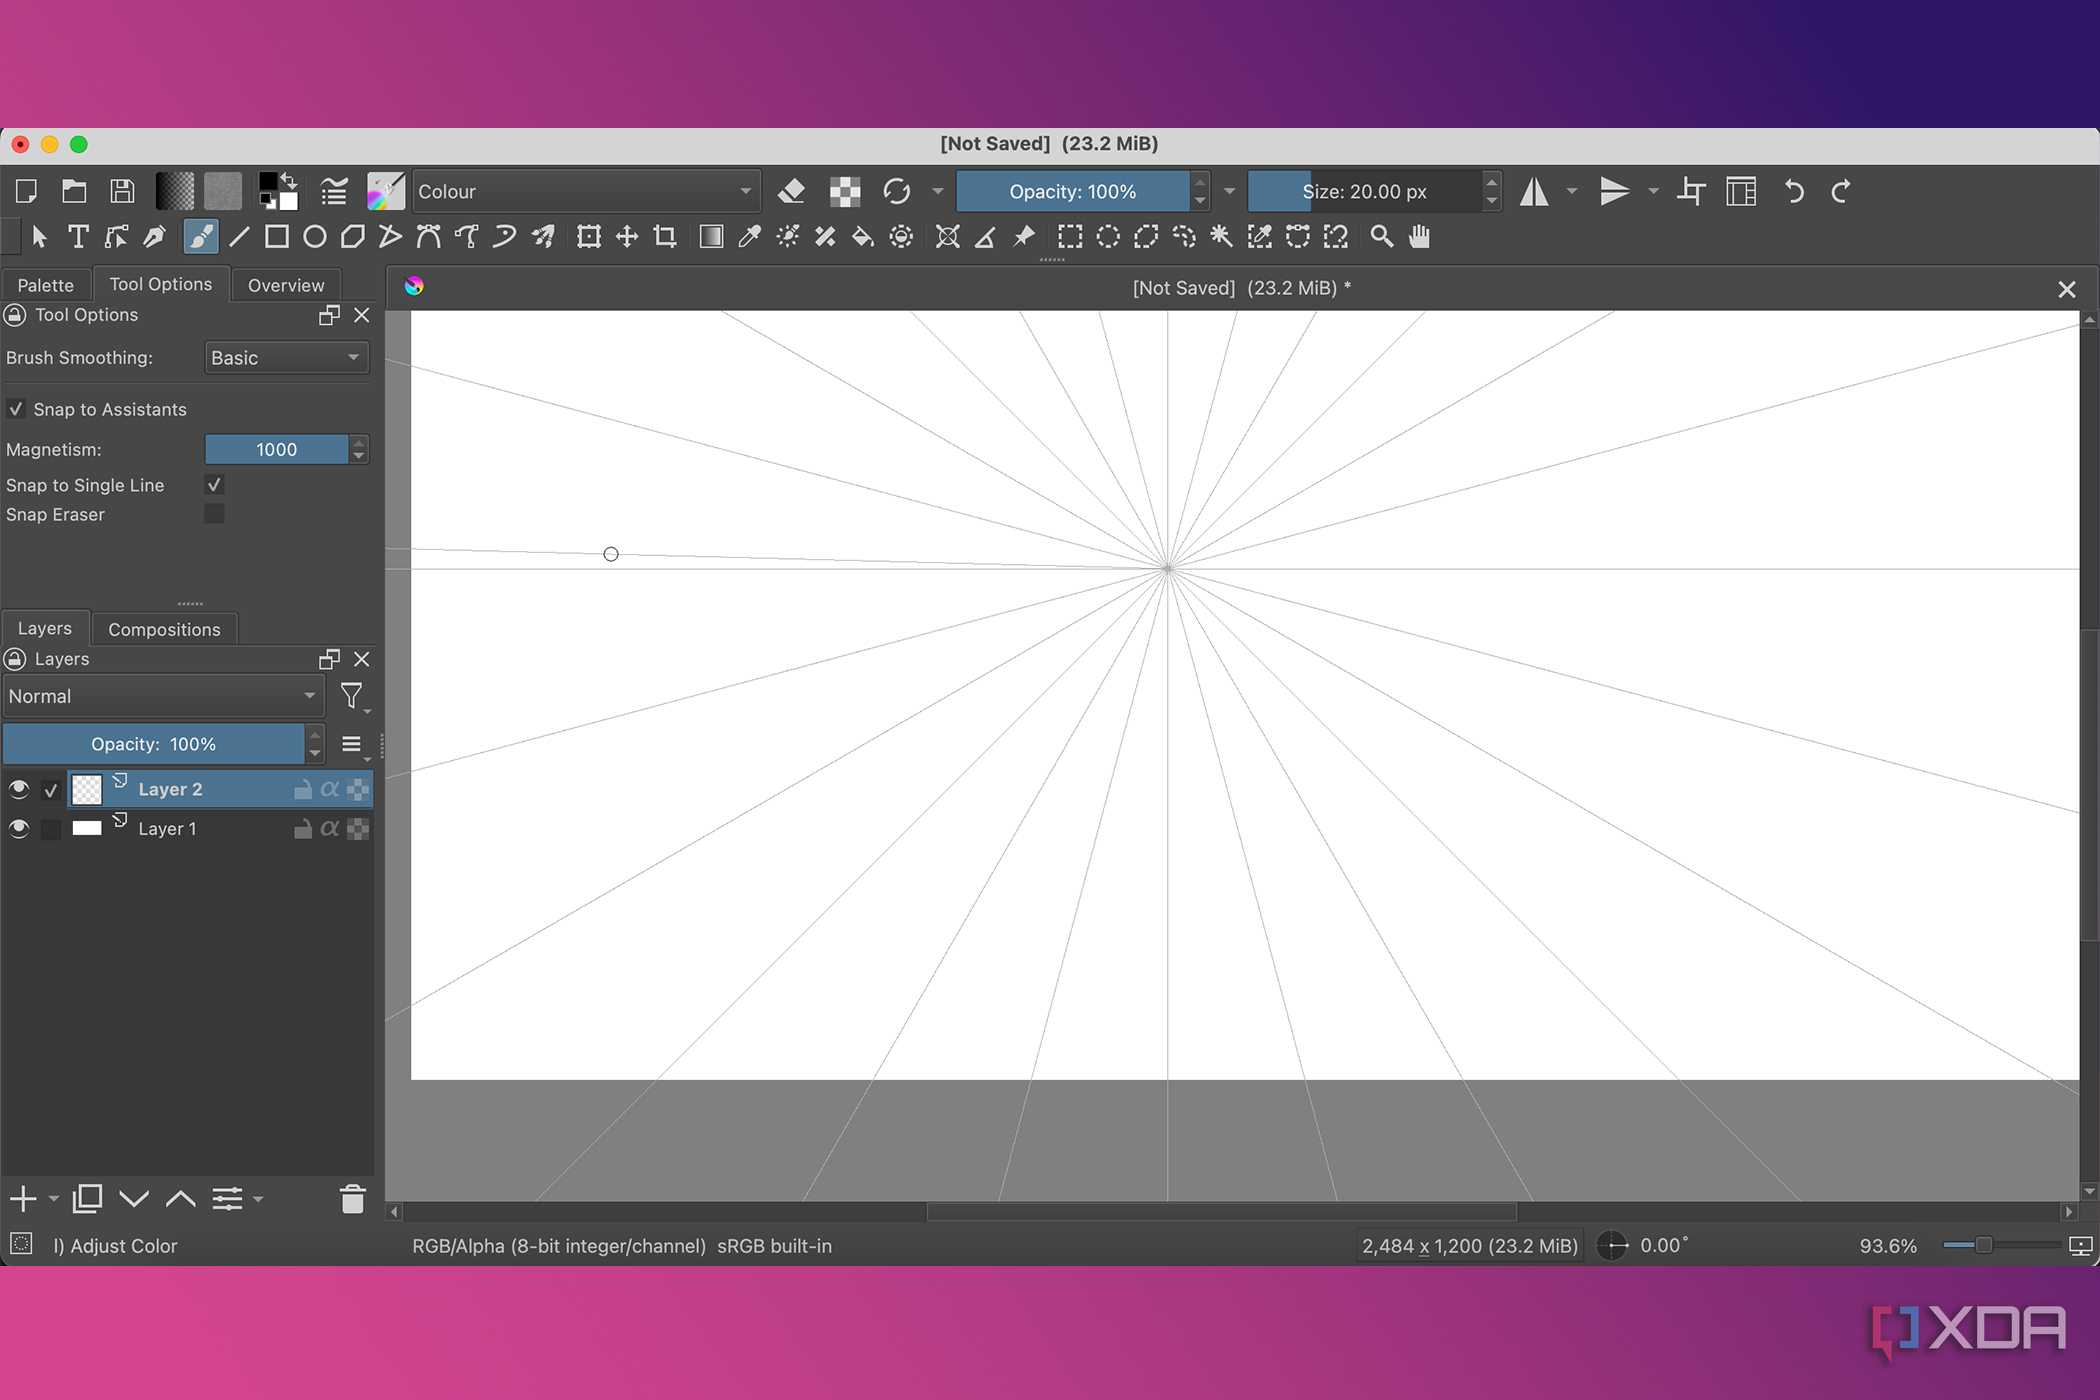Select the Ellipse shape tool
This screenshot has width=2100, height=1400.
pyautogui.click(x=315, y=237)
